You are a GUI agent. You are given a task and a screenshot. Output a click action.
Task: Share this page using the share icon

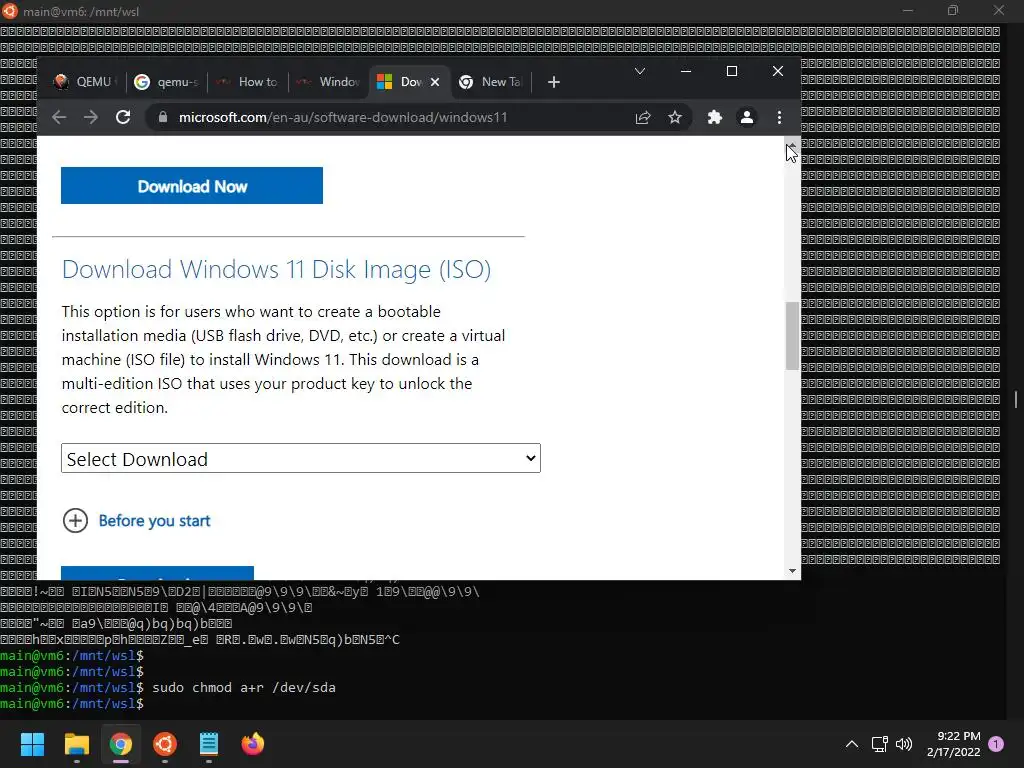(643, 118)
